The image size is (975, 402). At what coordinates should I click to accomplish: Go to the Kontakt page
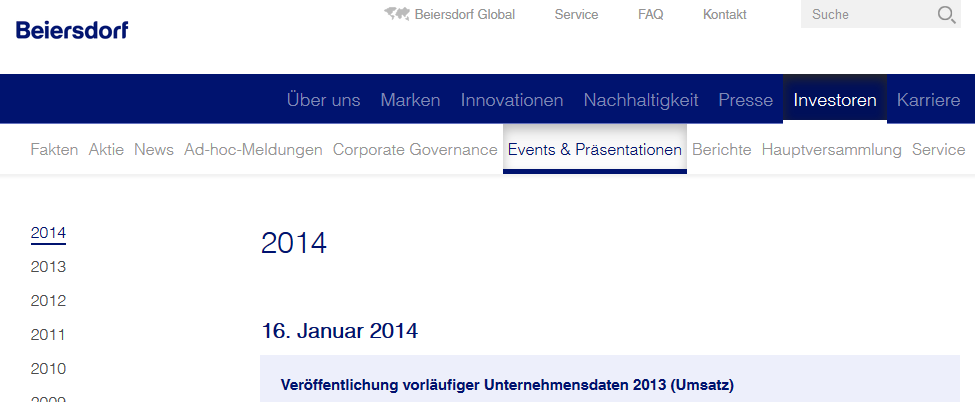[725, 14]
